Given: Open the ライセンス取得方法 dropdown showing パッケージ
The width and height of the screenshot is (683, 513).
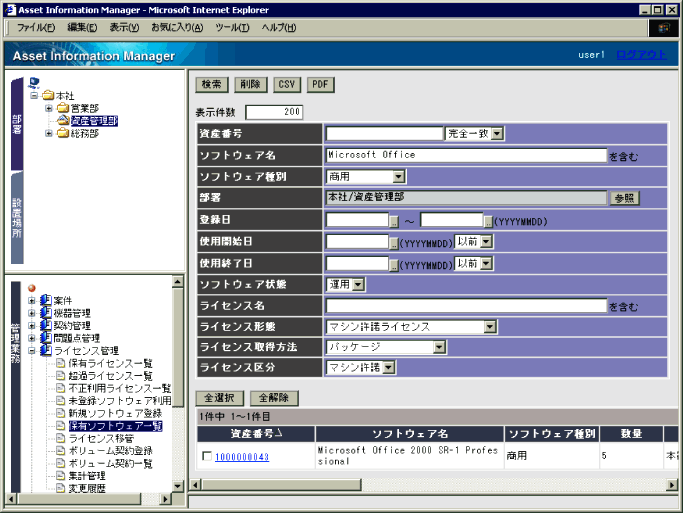Looking at the screenshot, I should pyautogui.click(x=440, y=347).
